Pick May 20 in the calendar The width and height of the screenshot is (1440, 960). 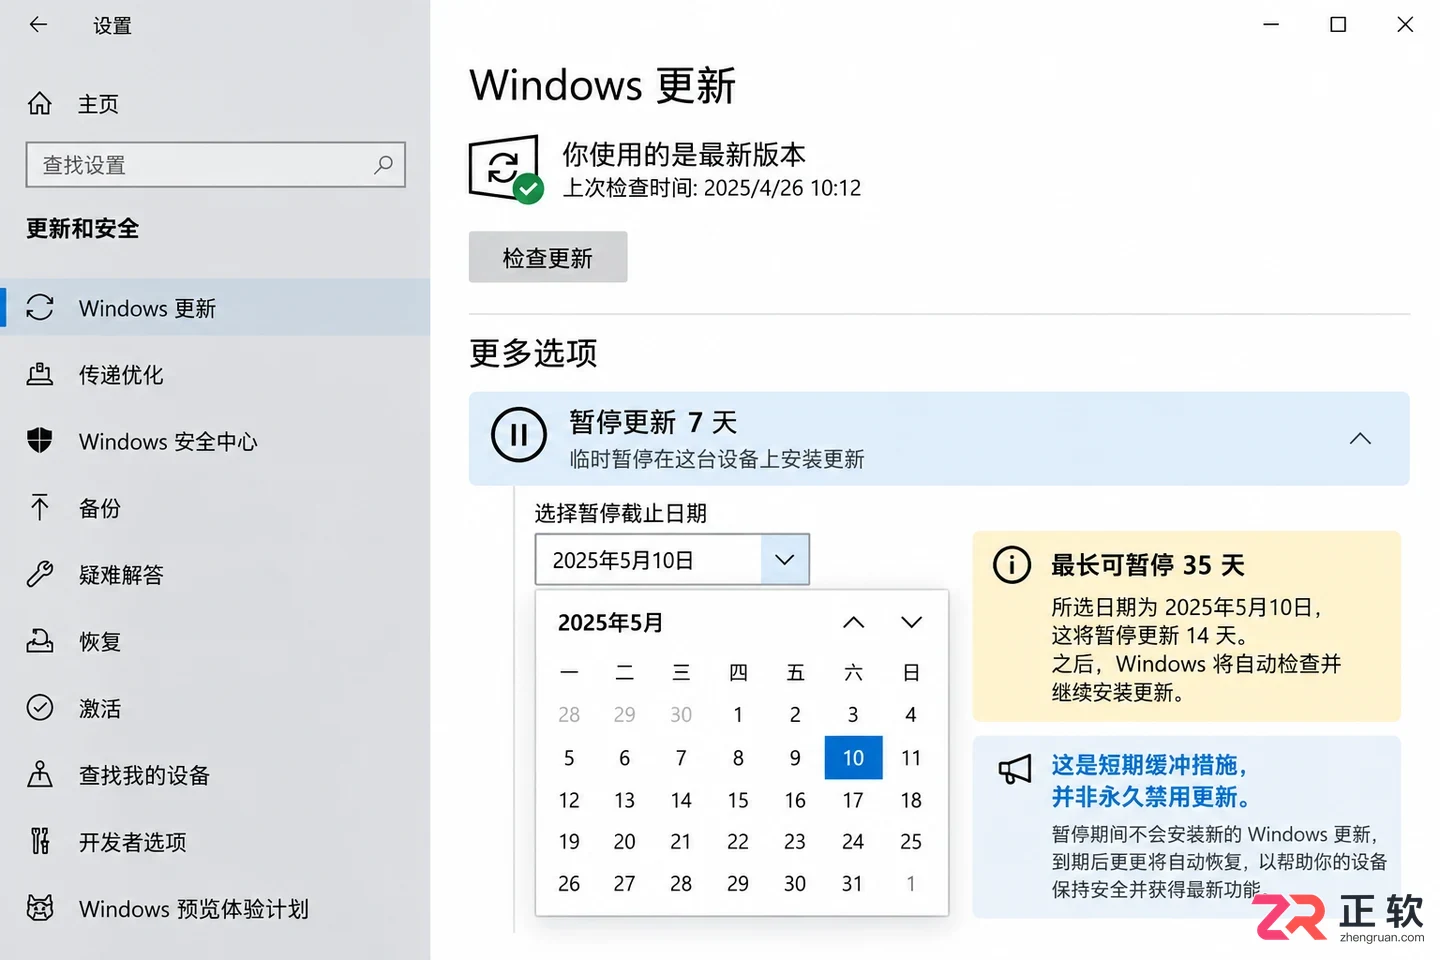point(625,841)
